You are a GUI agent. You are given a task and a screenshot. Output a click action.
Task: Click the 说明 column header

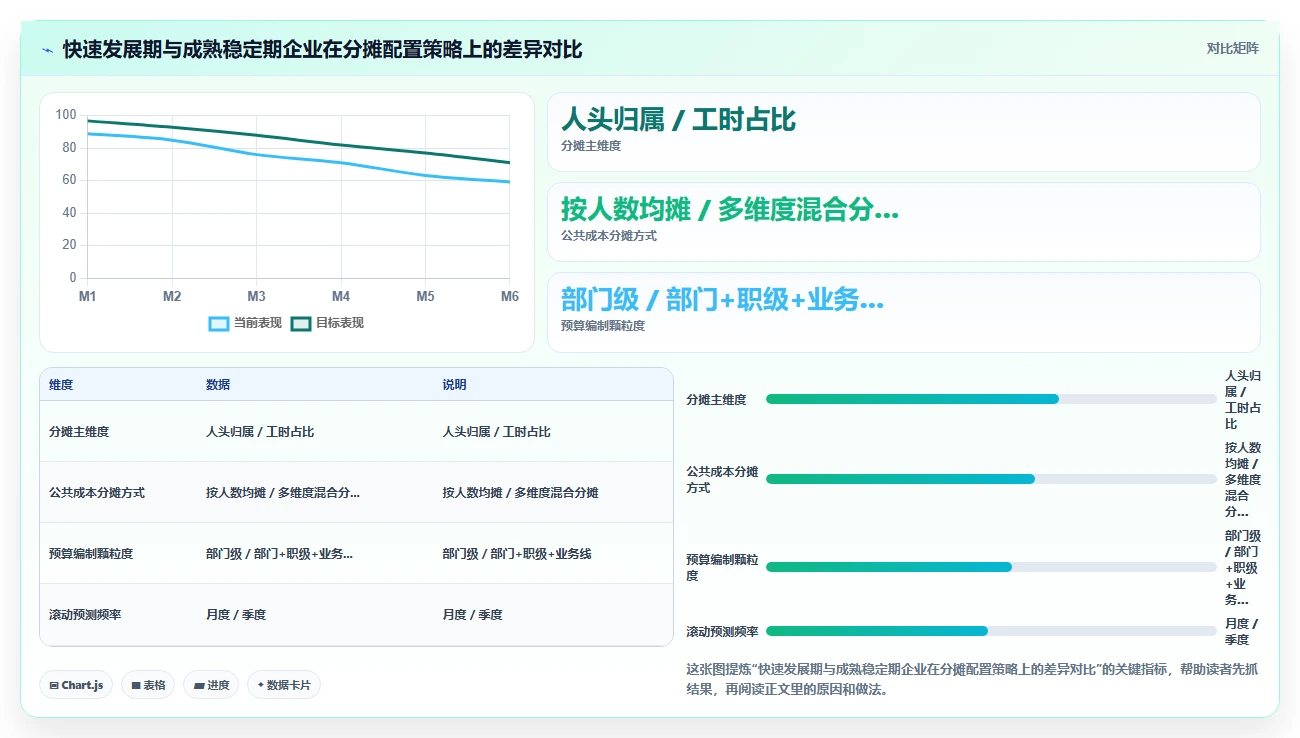pyautogui.click(x=455, y=385)
